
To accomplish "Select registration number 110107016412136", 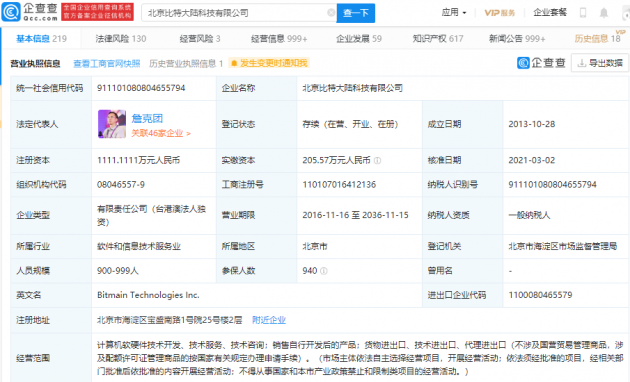I will point(339,184).
